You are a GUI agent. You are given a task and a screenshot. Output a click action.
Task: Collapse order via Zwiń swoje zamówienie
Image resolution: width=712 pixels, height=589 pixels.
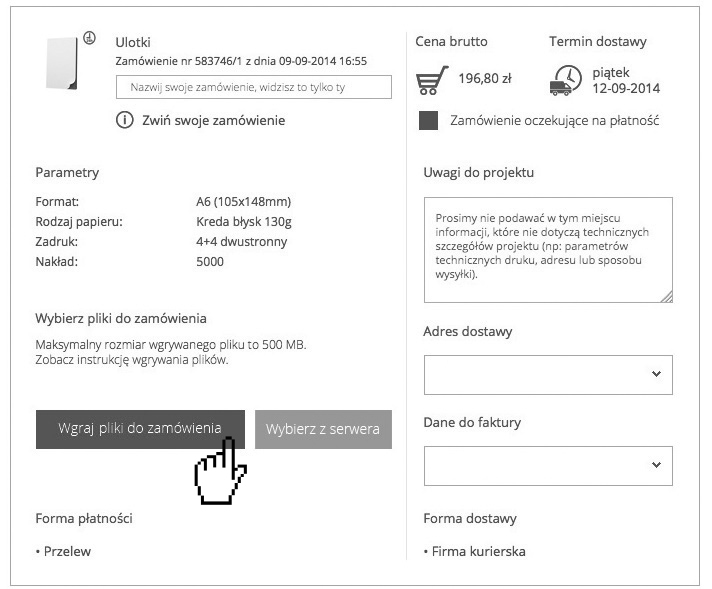213,120
